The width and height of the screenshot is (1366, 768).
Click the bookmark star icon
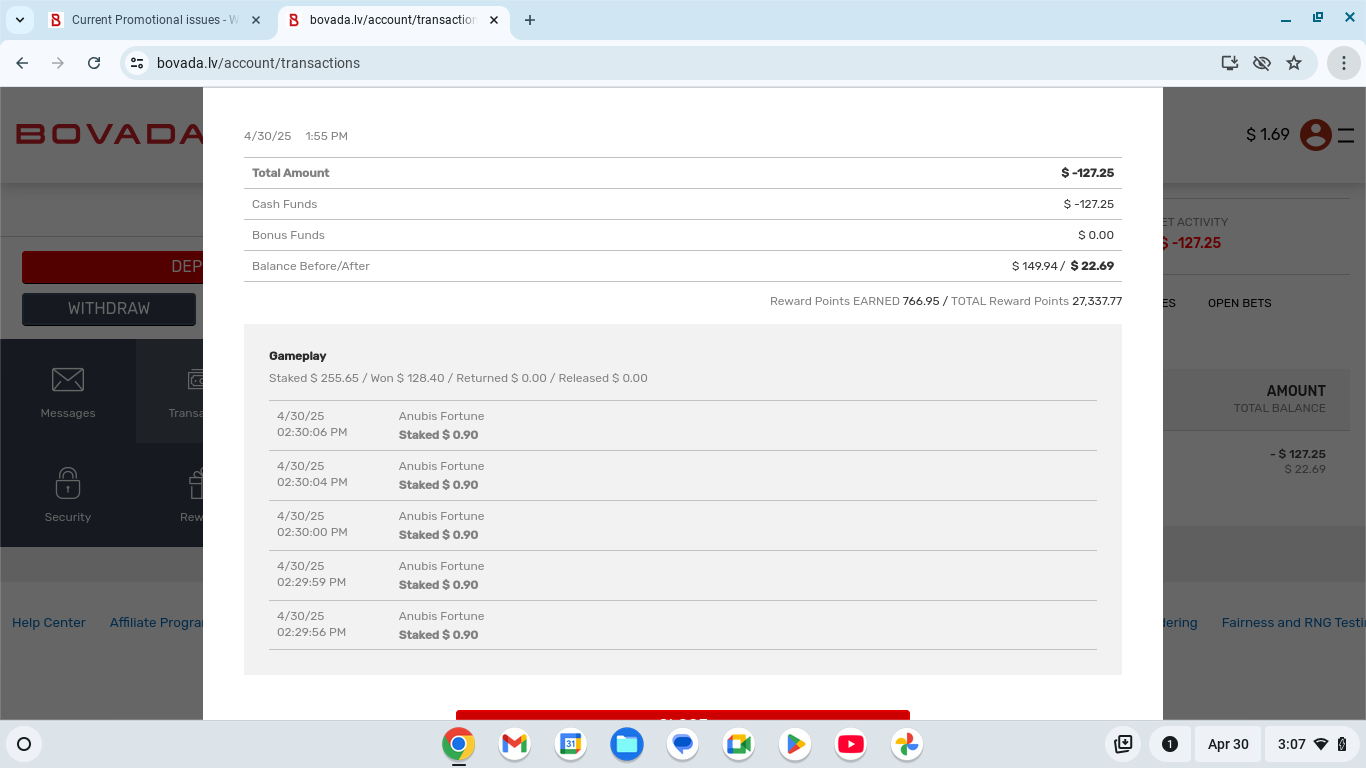click(1294, 63)
